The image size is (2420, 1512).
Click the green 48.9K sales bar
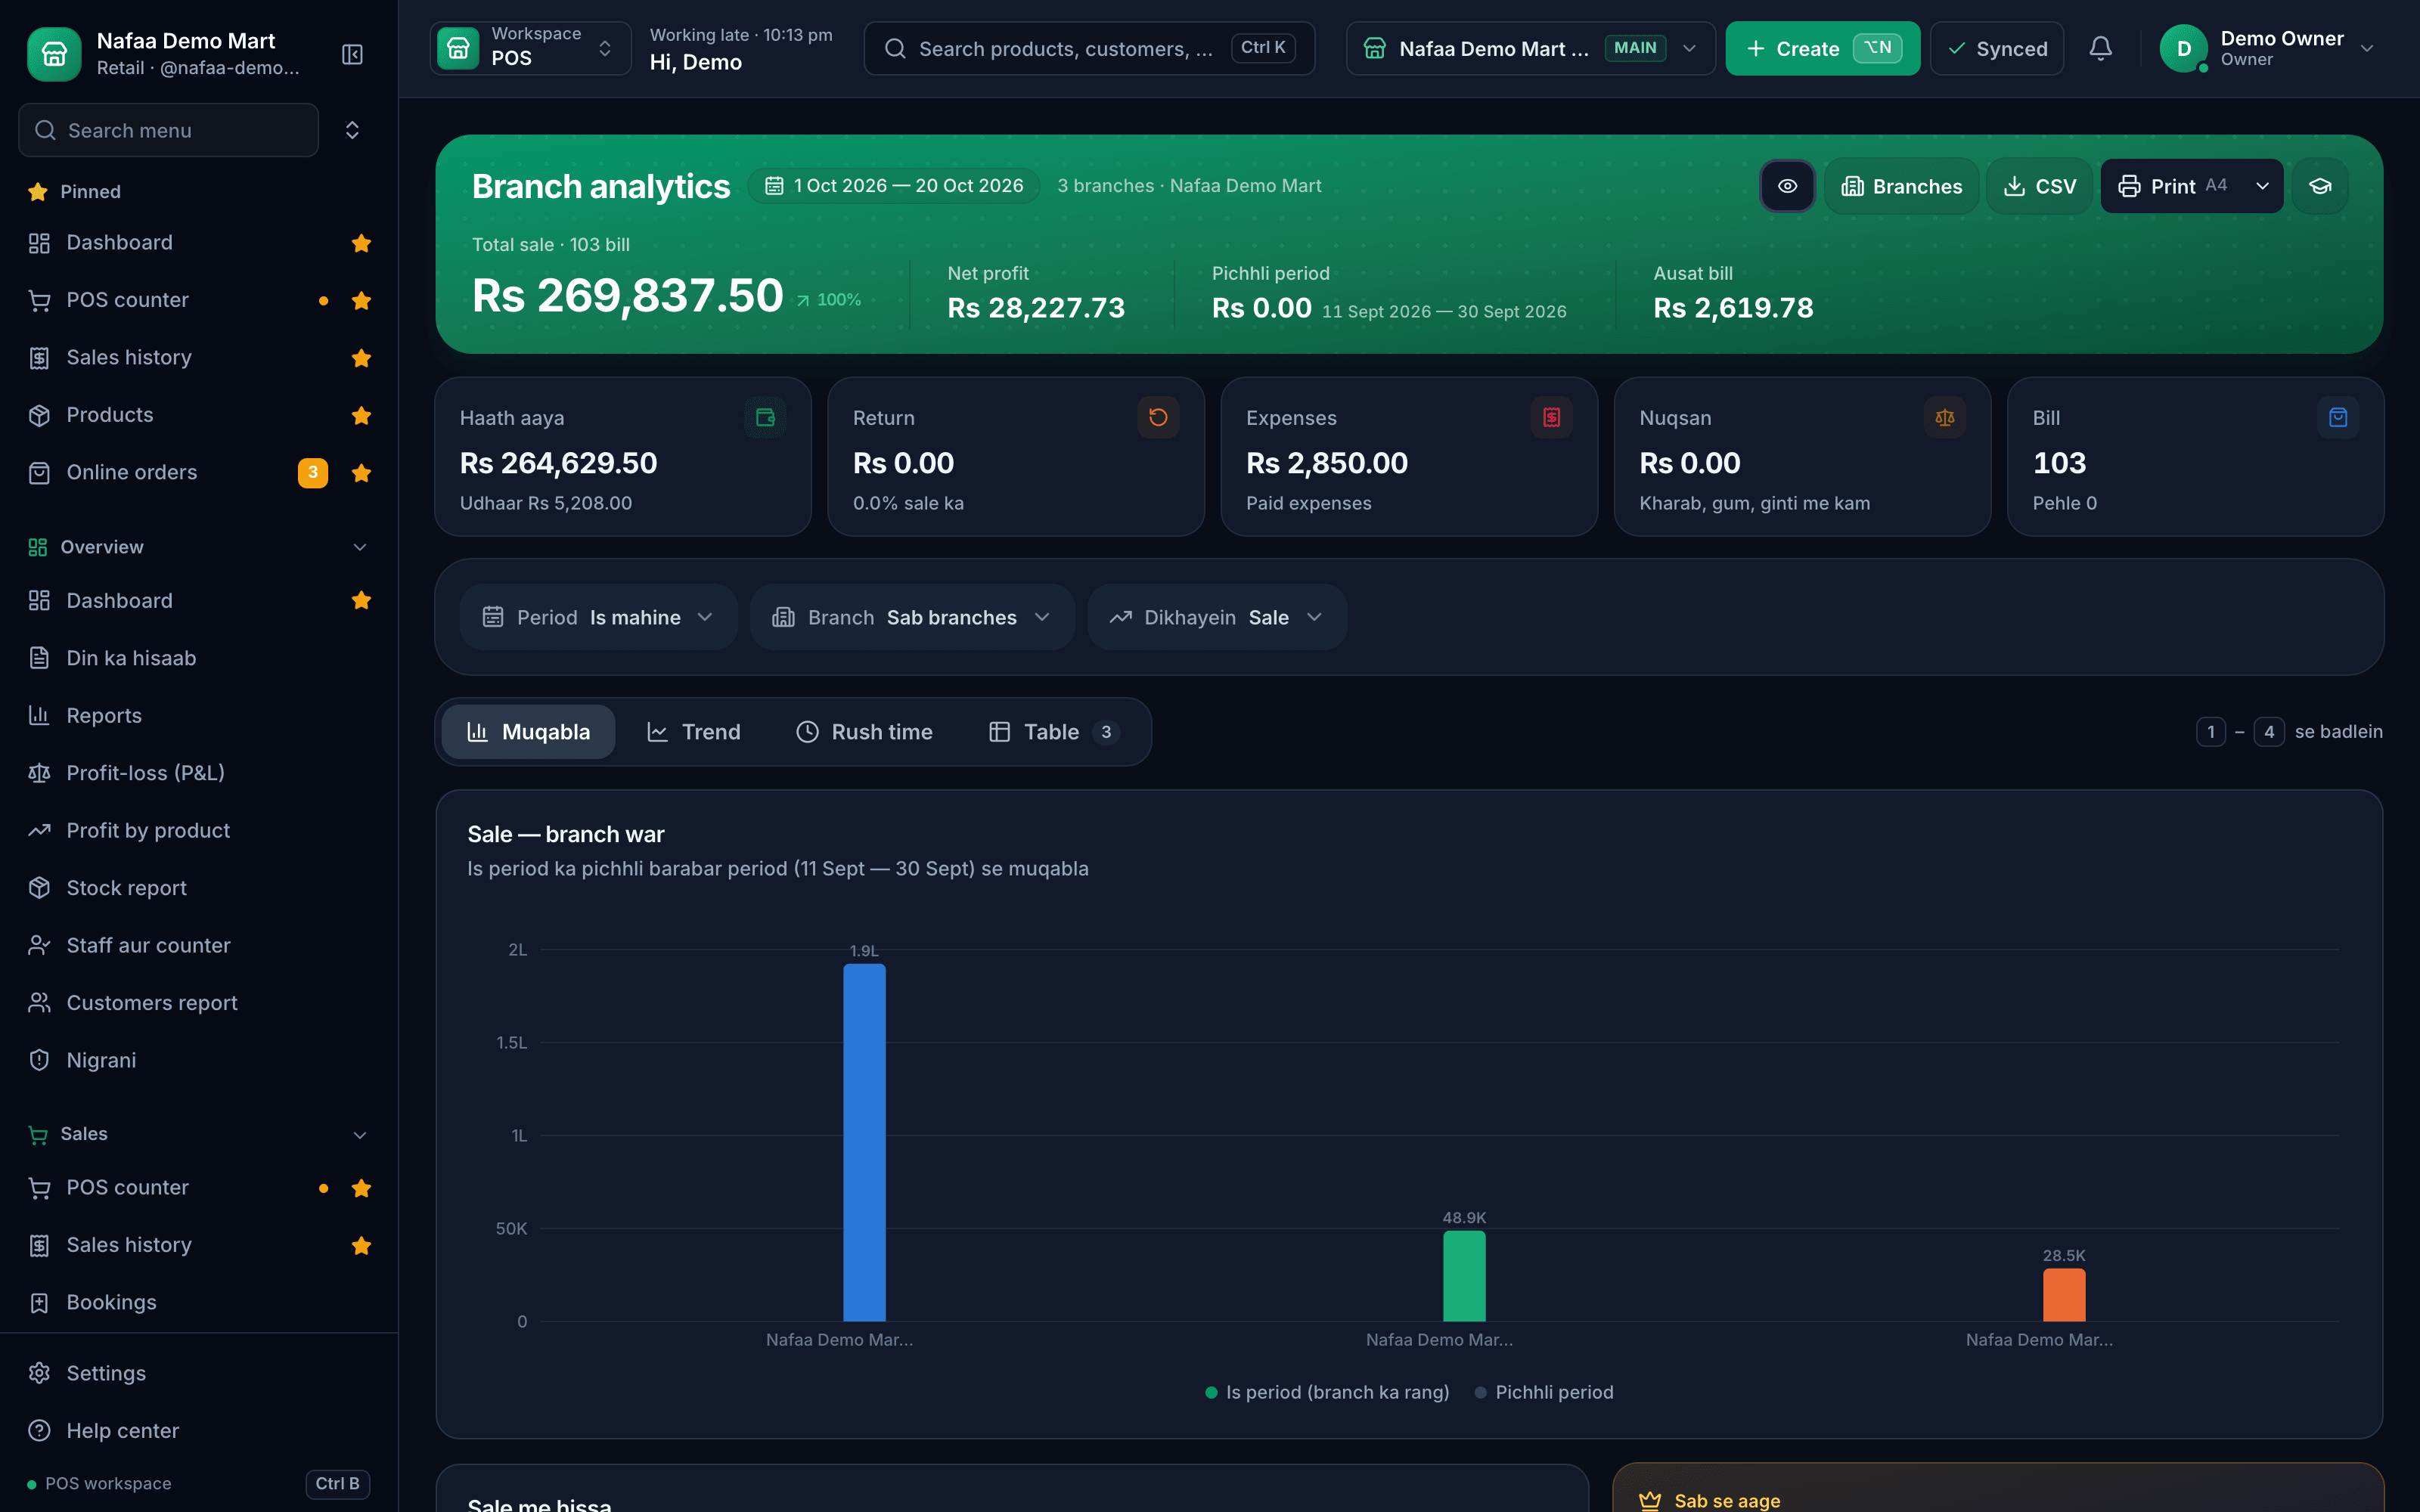click(x=1464, y=1276)
